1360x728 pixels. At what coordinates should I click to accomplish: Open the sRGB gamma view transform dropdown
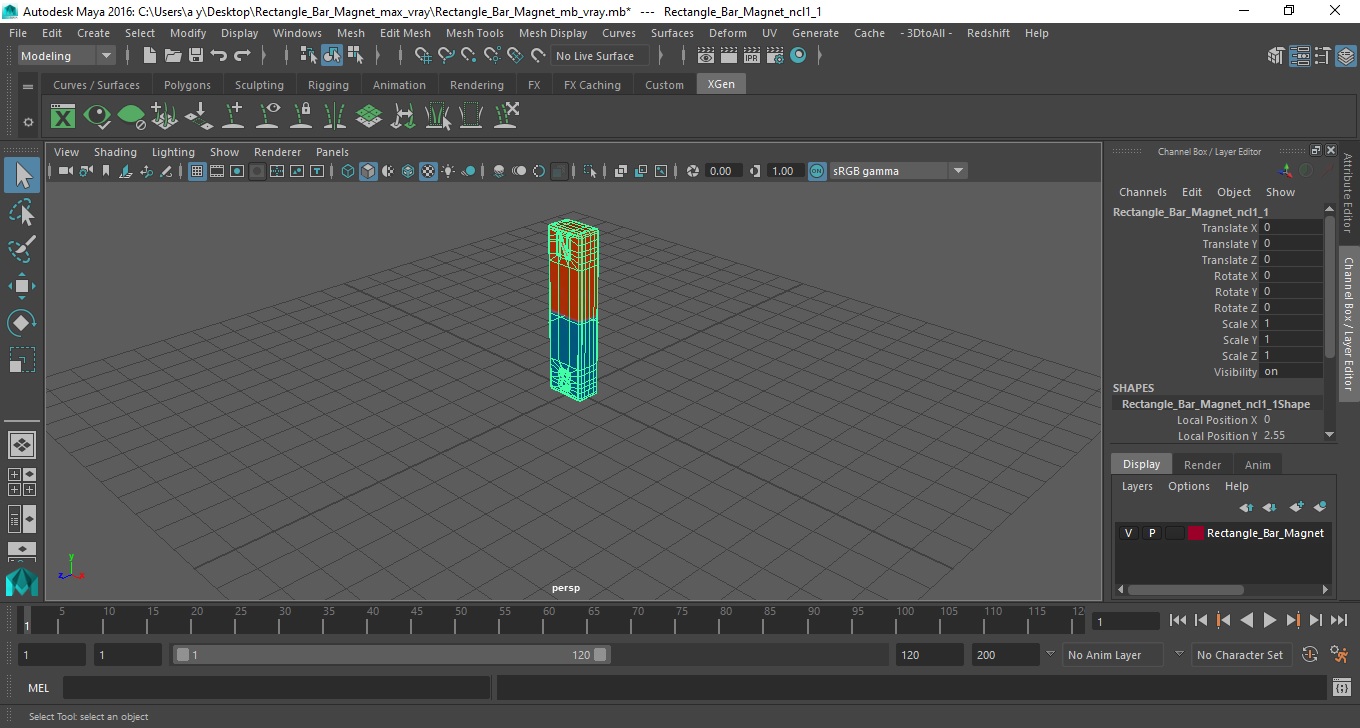click(x=898, y=171)
